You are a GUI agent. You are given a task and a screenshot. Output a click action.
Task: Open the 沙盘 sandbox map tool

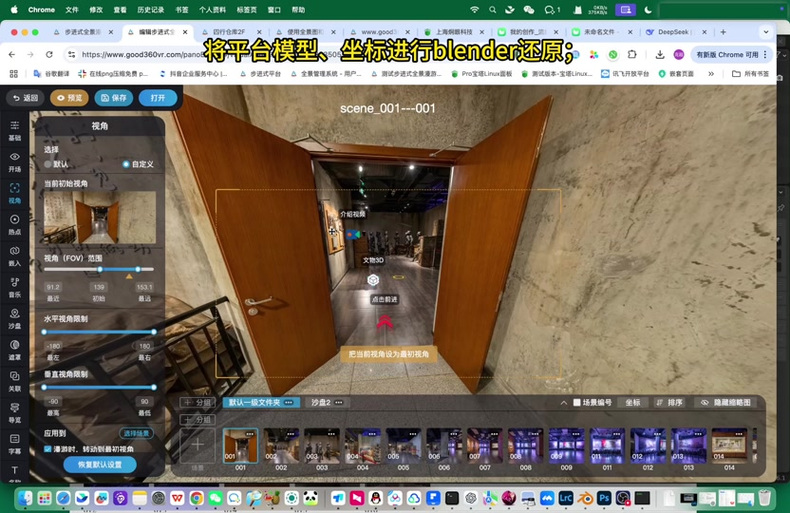coord(15,318)
